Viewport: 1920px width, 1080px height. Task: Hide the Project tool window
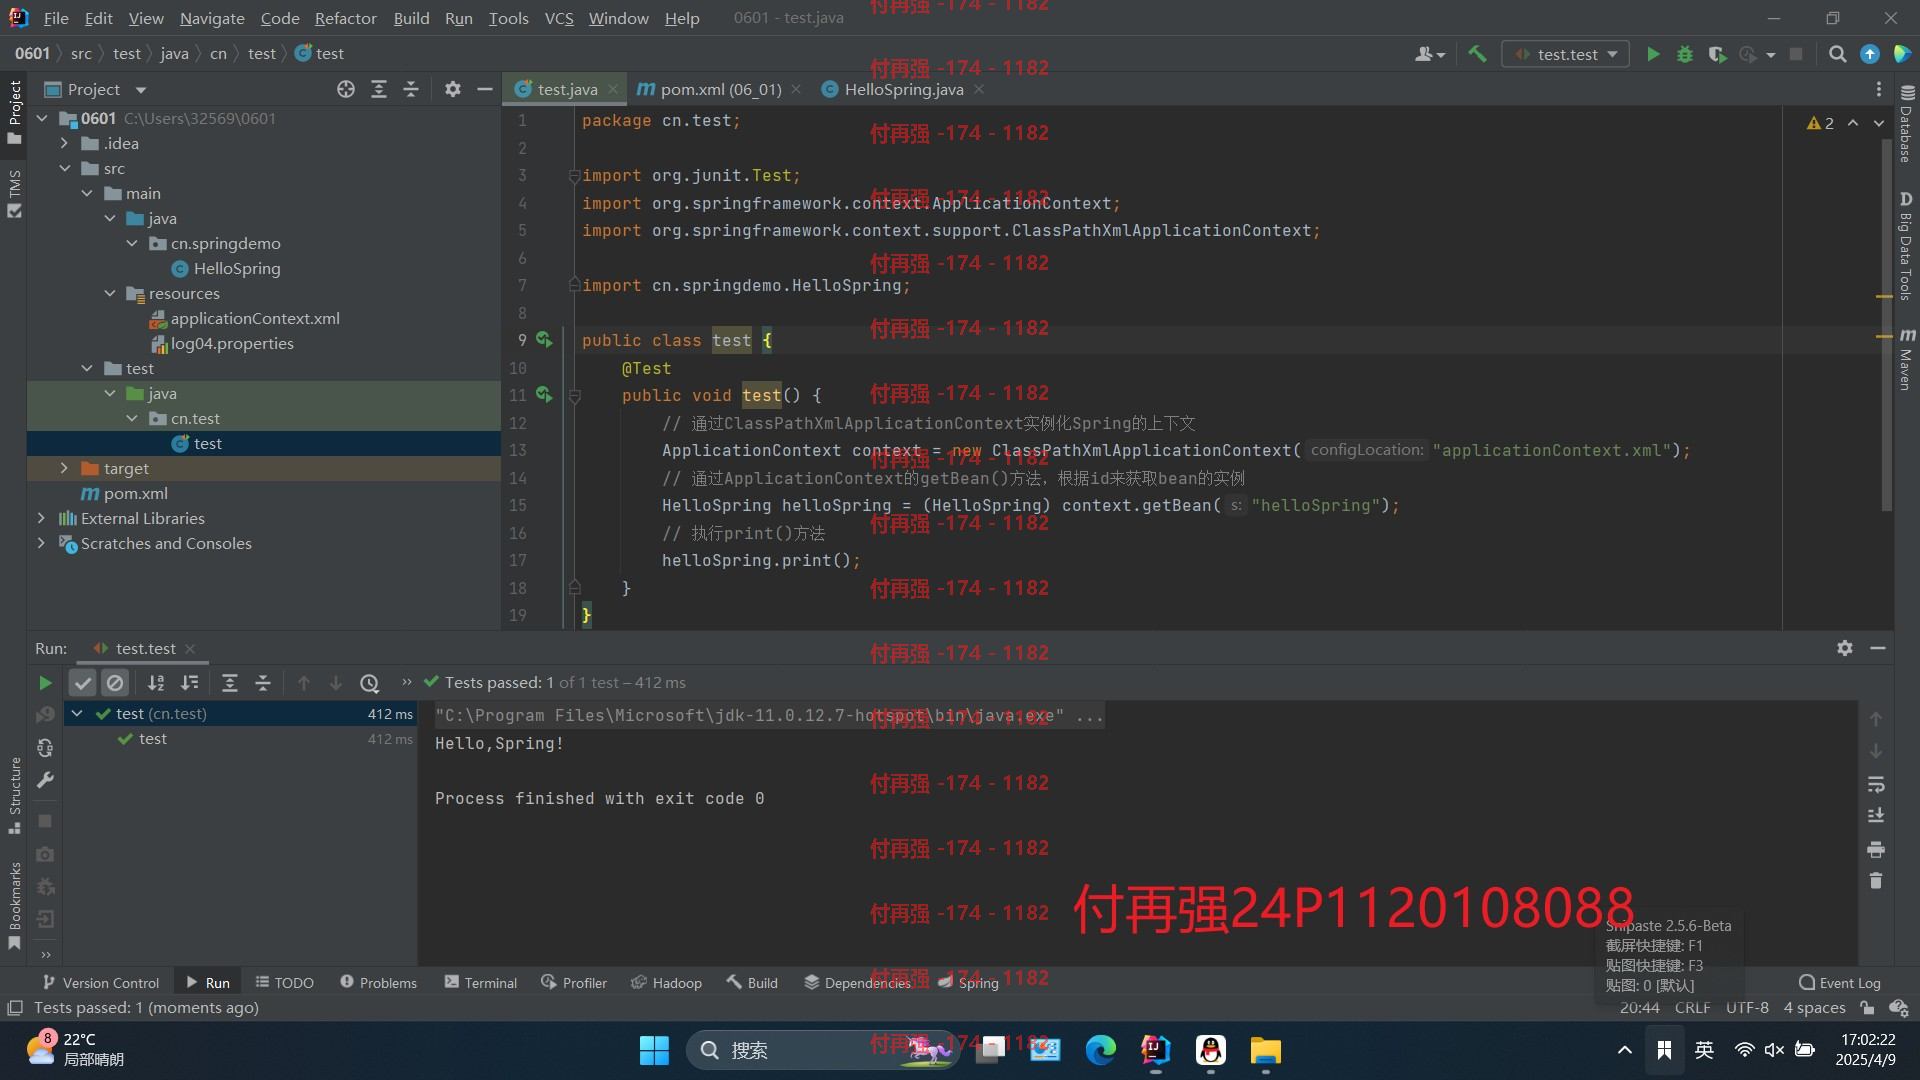485,89
